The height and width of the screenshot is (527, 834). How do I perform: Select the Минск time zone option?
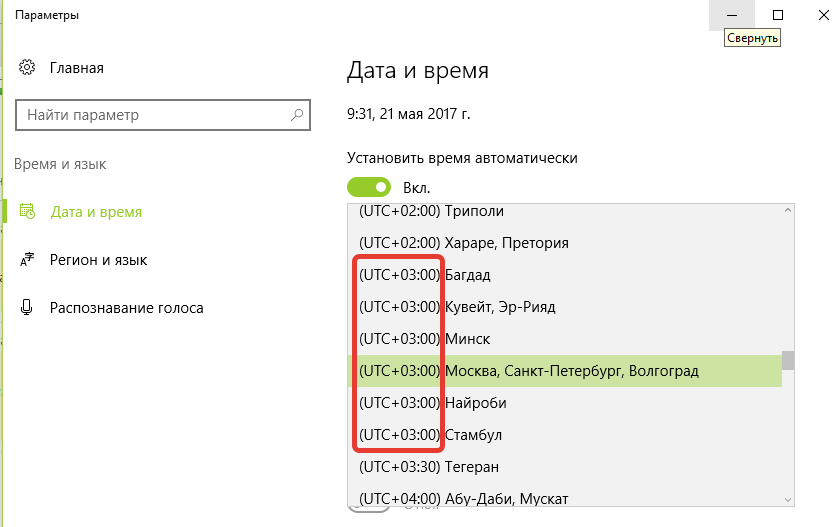467,339
